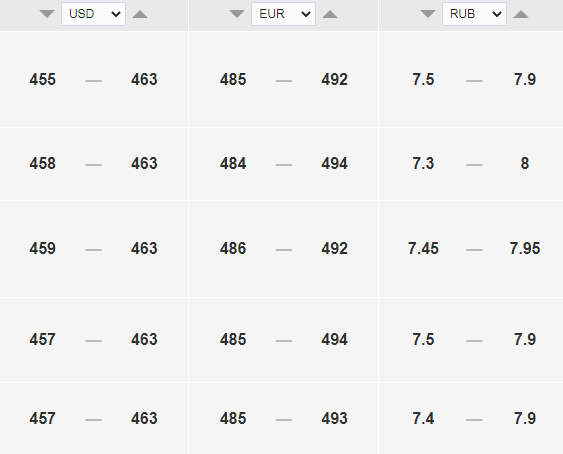Select the USD buy rate 458
This screenshot has width=563, height=454.
point(43,163)
